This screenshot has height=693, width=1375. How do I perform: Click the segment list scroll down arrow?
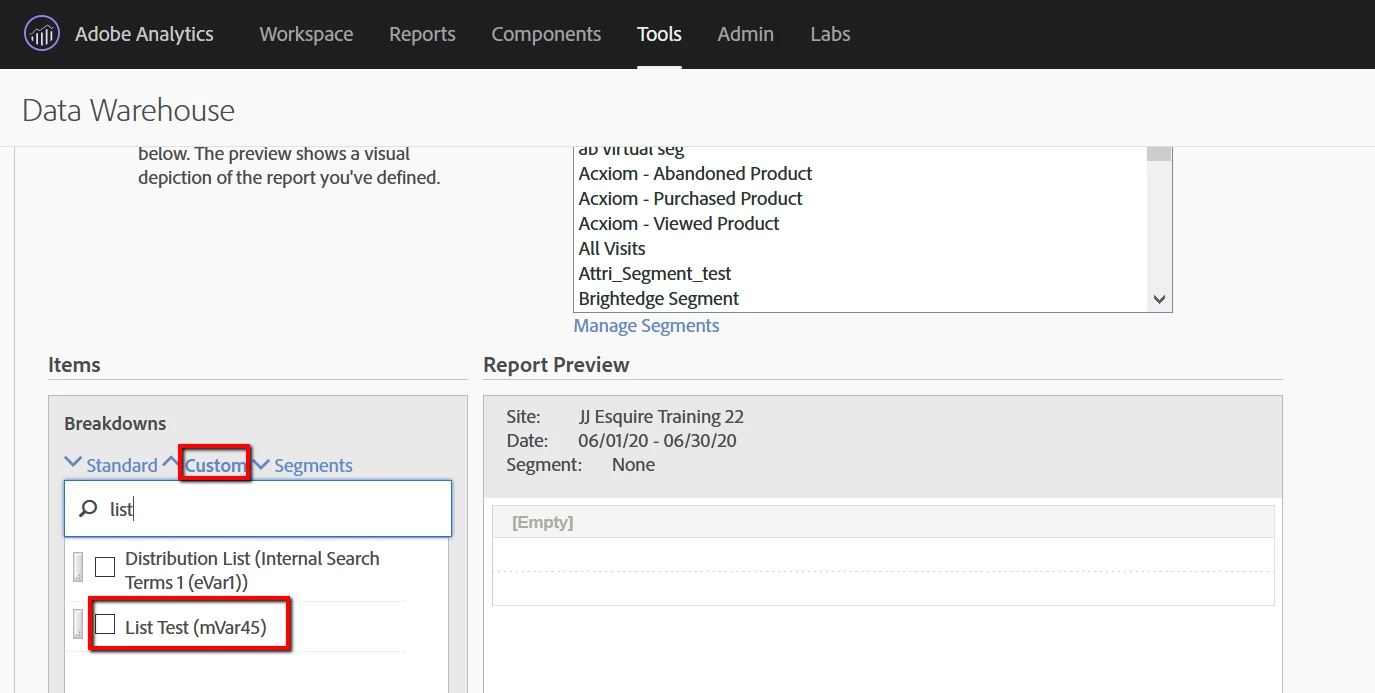[x=1159, y=299]
